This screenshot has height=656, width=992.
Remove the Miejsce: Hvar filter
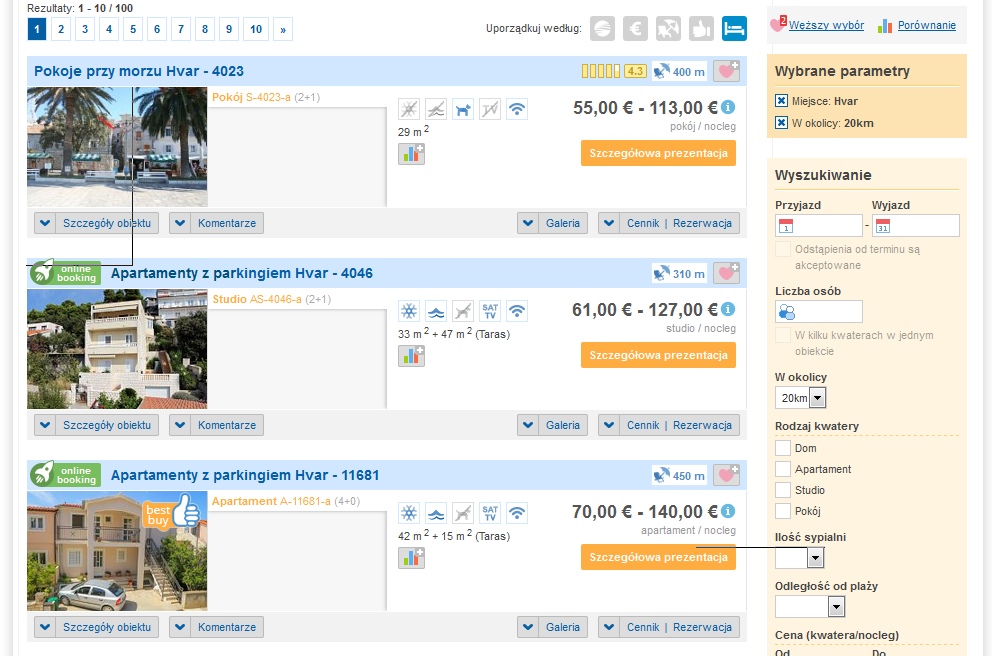click(782, 101)
